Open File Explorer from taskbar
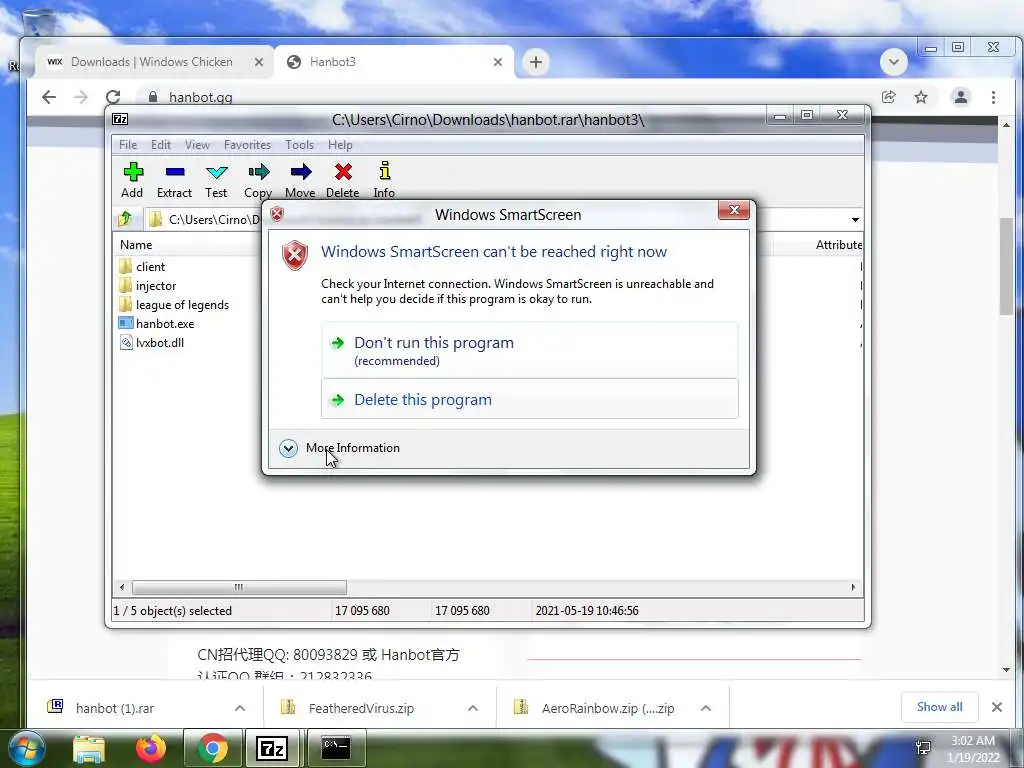 [89, 748]
